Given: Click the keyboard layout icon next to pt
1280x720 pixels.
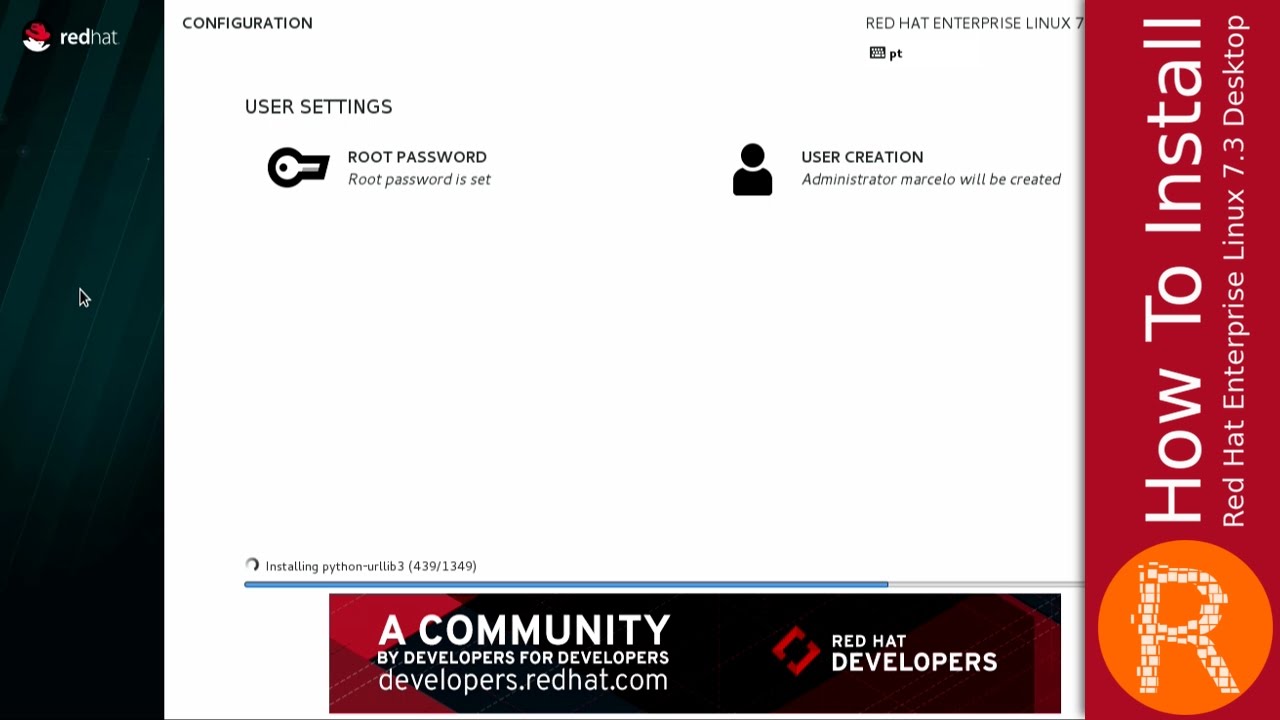Looking at the screenshot, I should (877, 53).
